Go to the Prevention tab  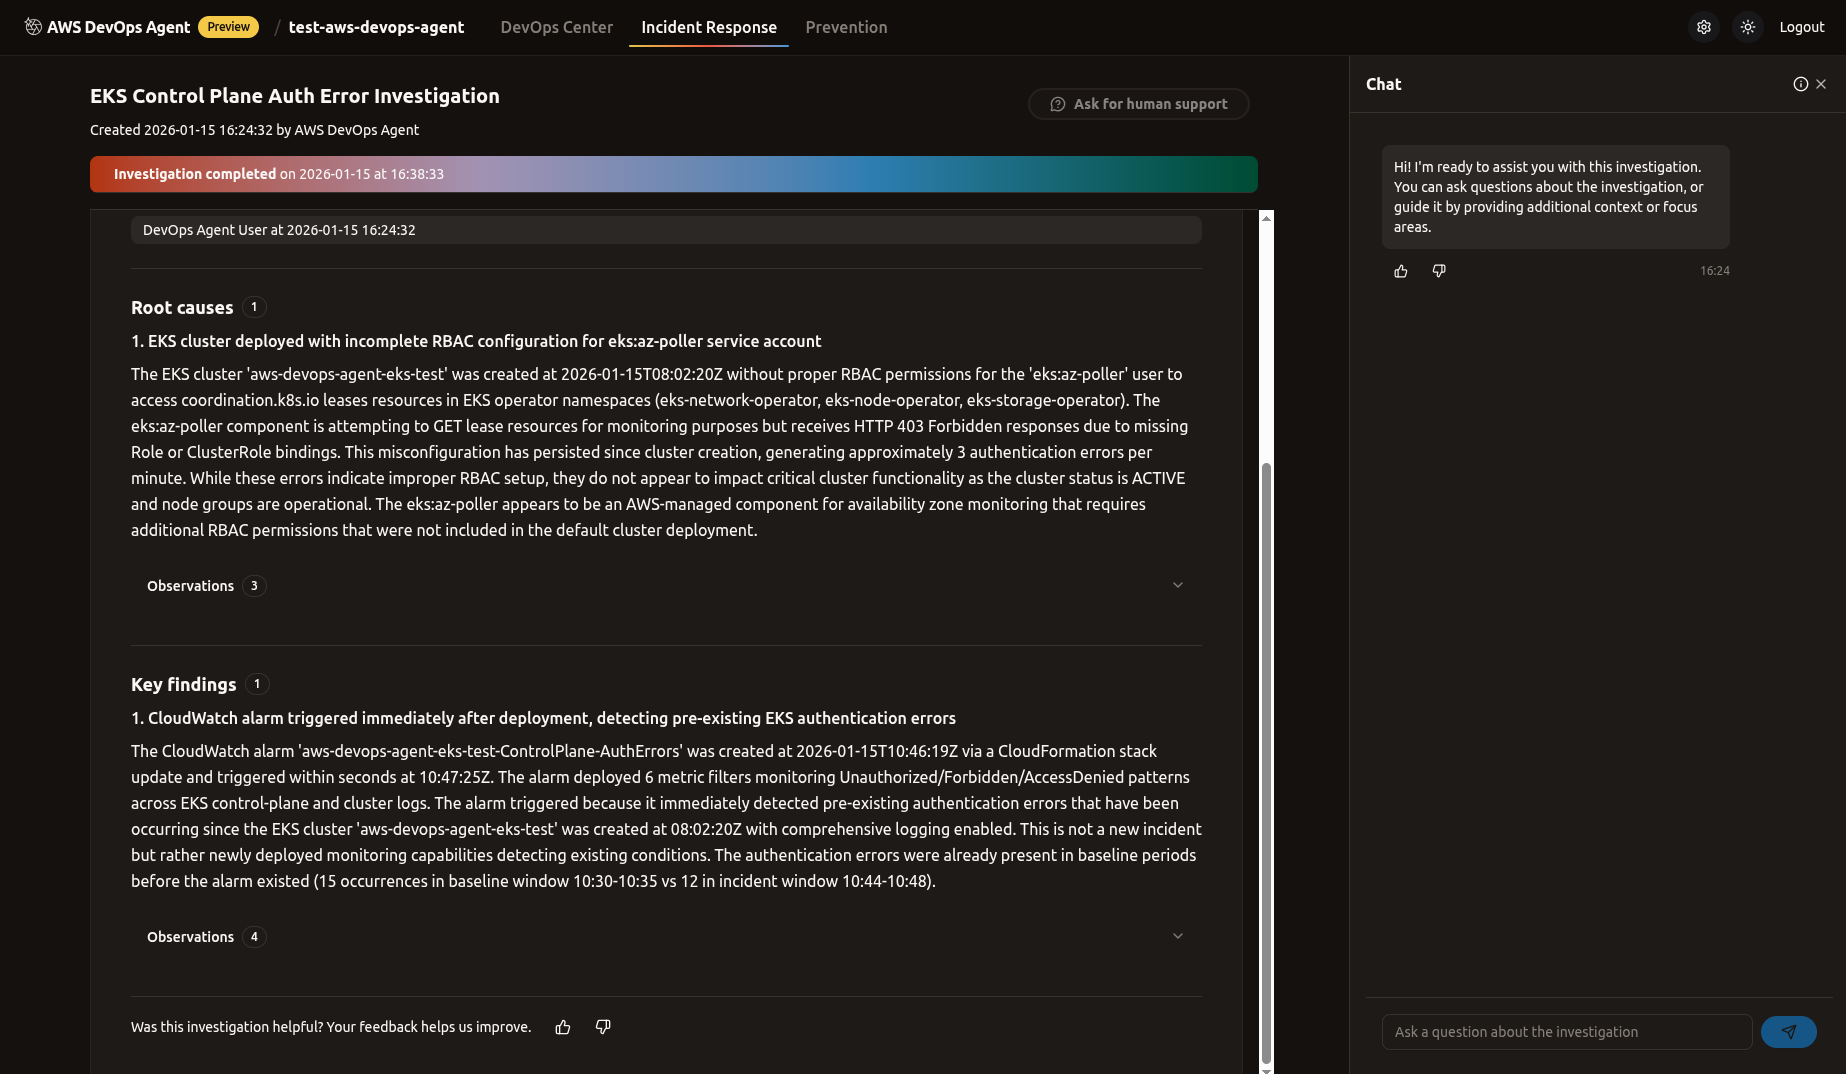pyautogui.click(x=846, y=27)
